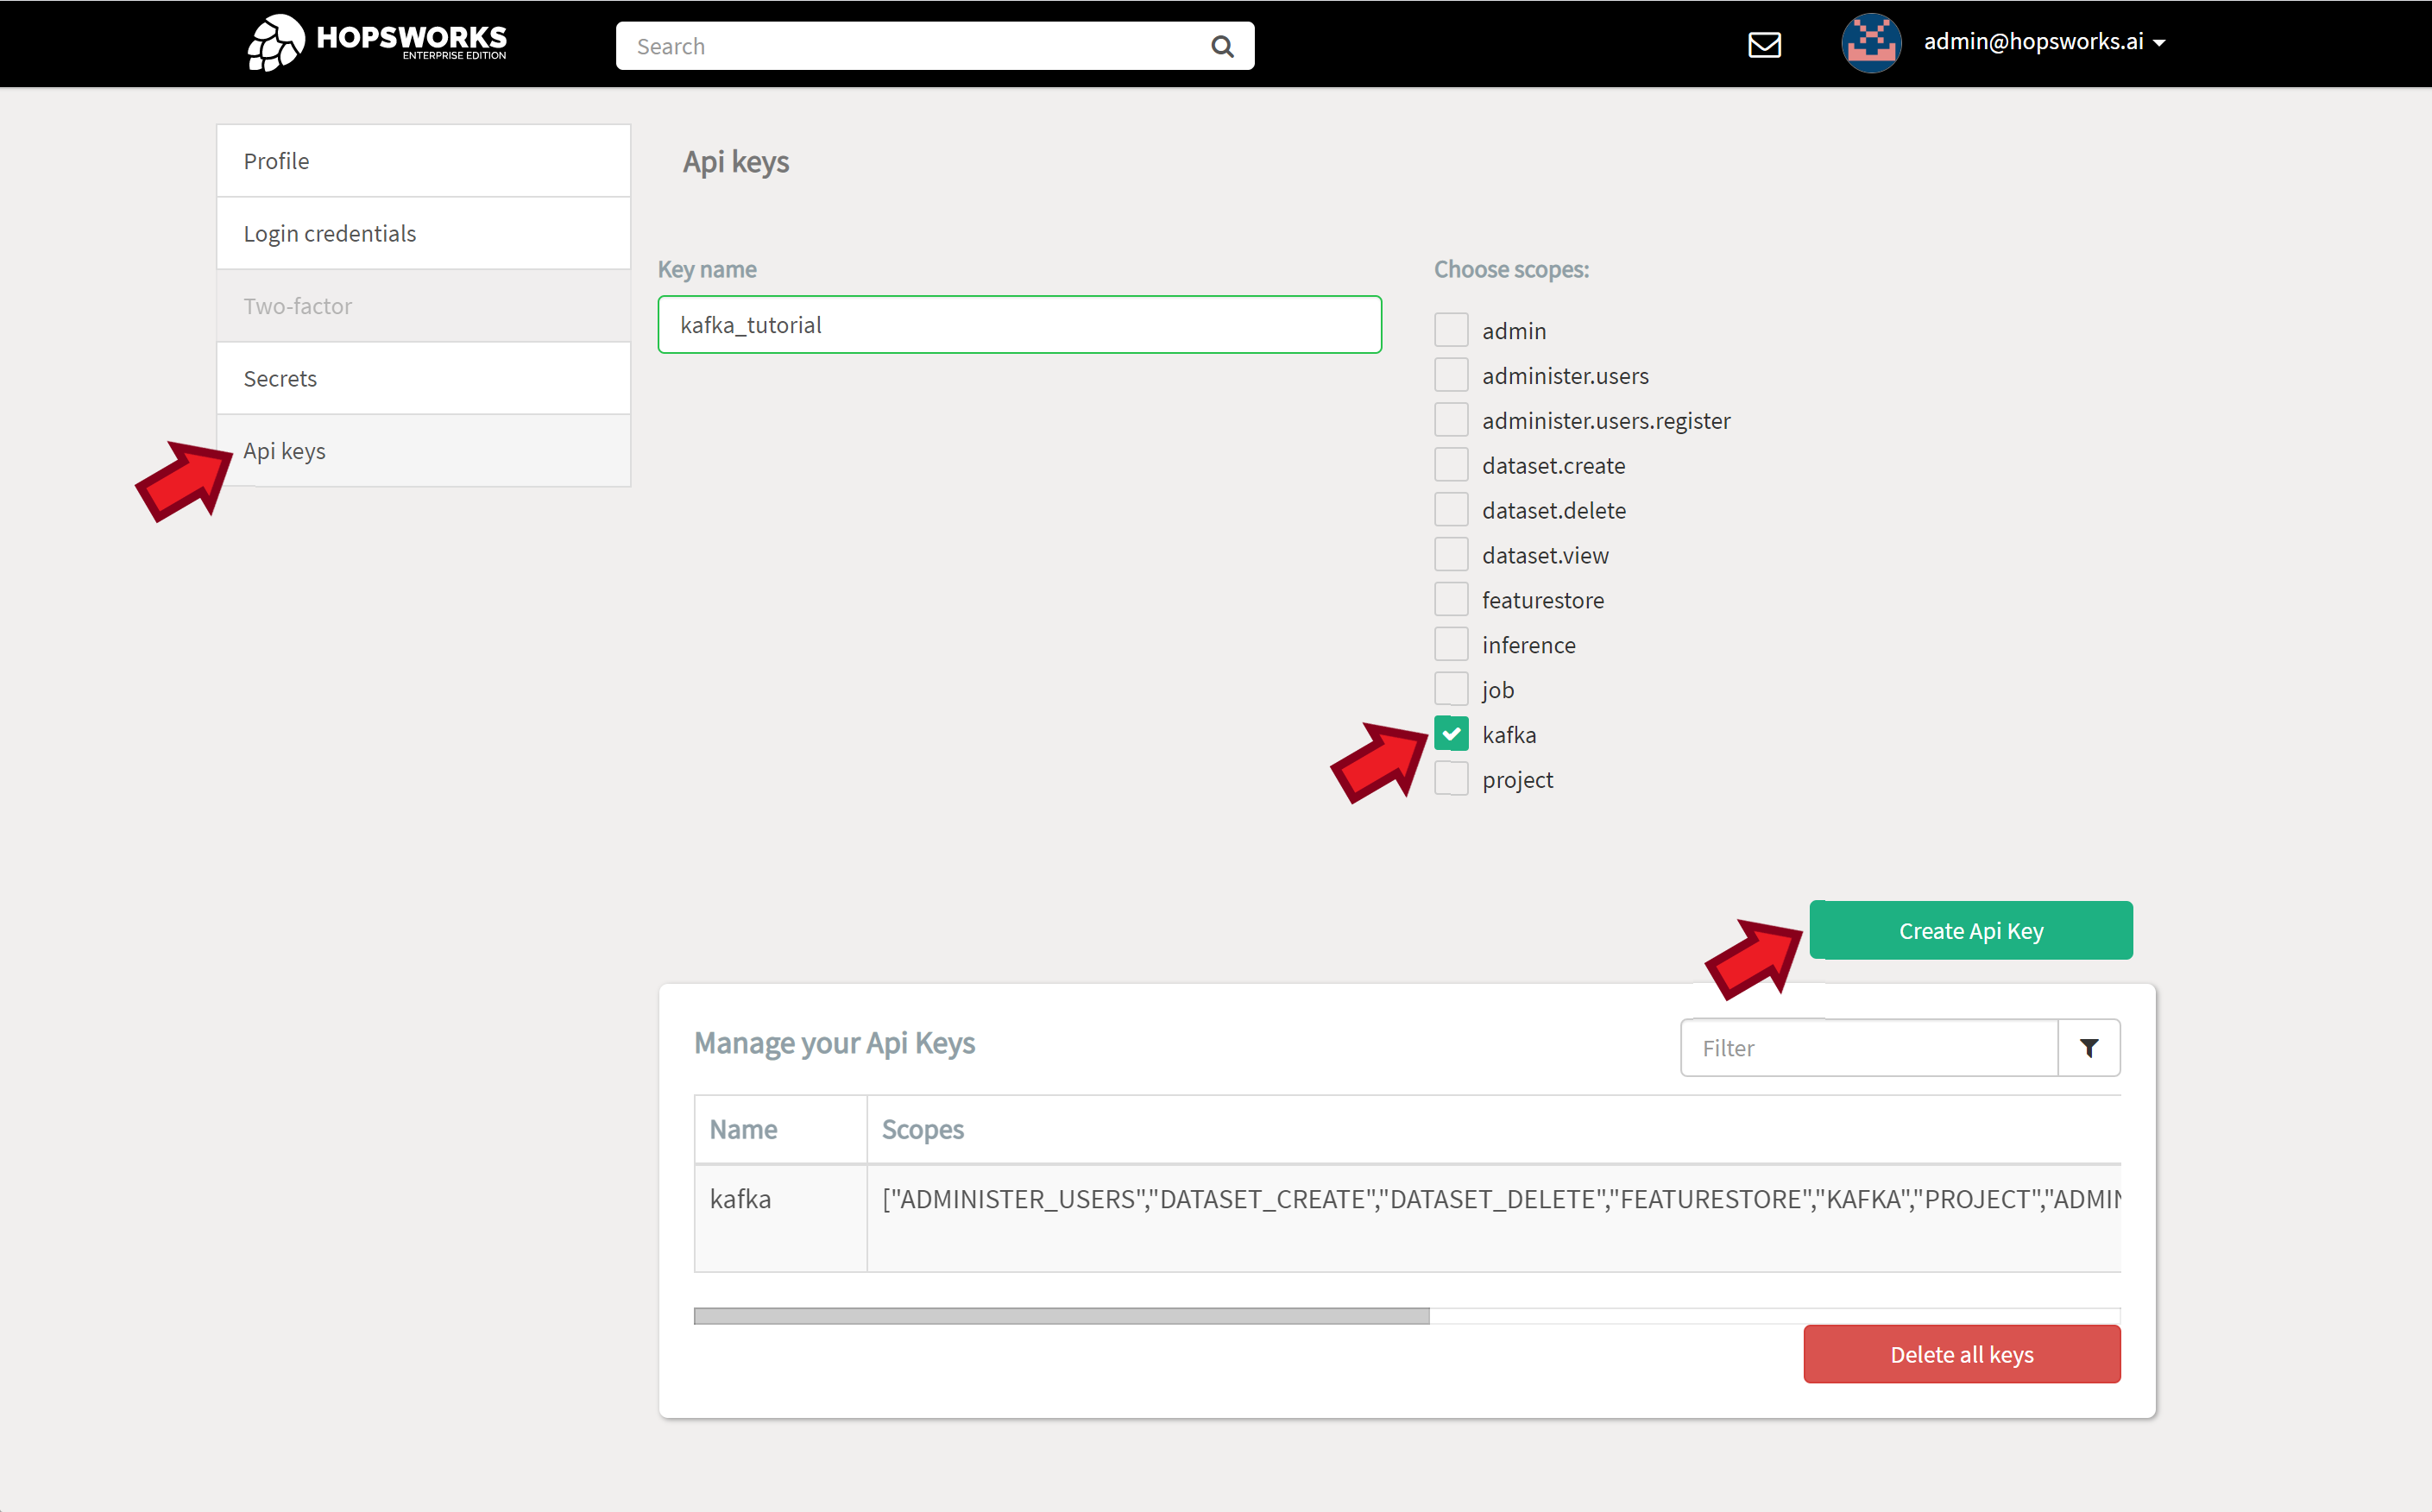Click Delete all keys

coord(1961,1354)
